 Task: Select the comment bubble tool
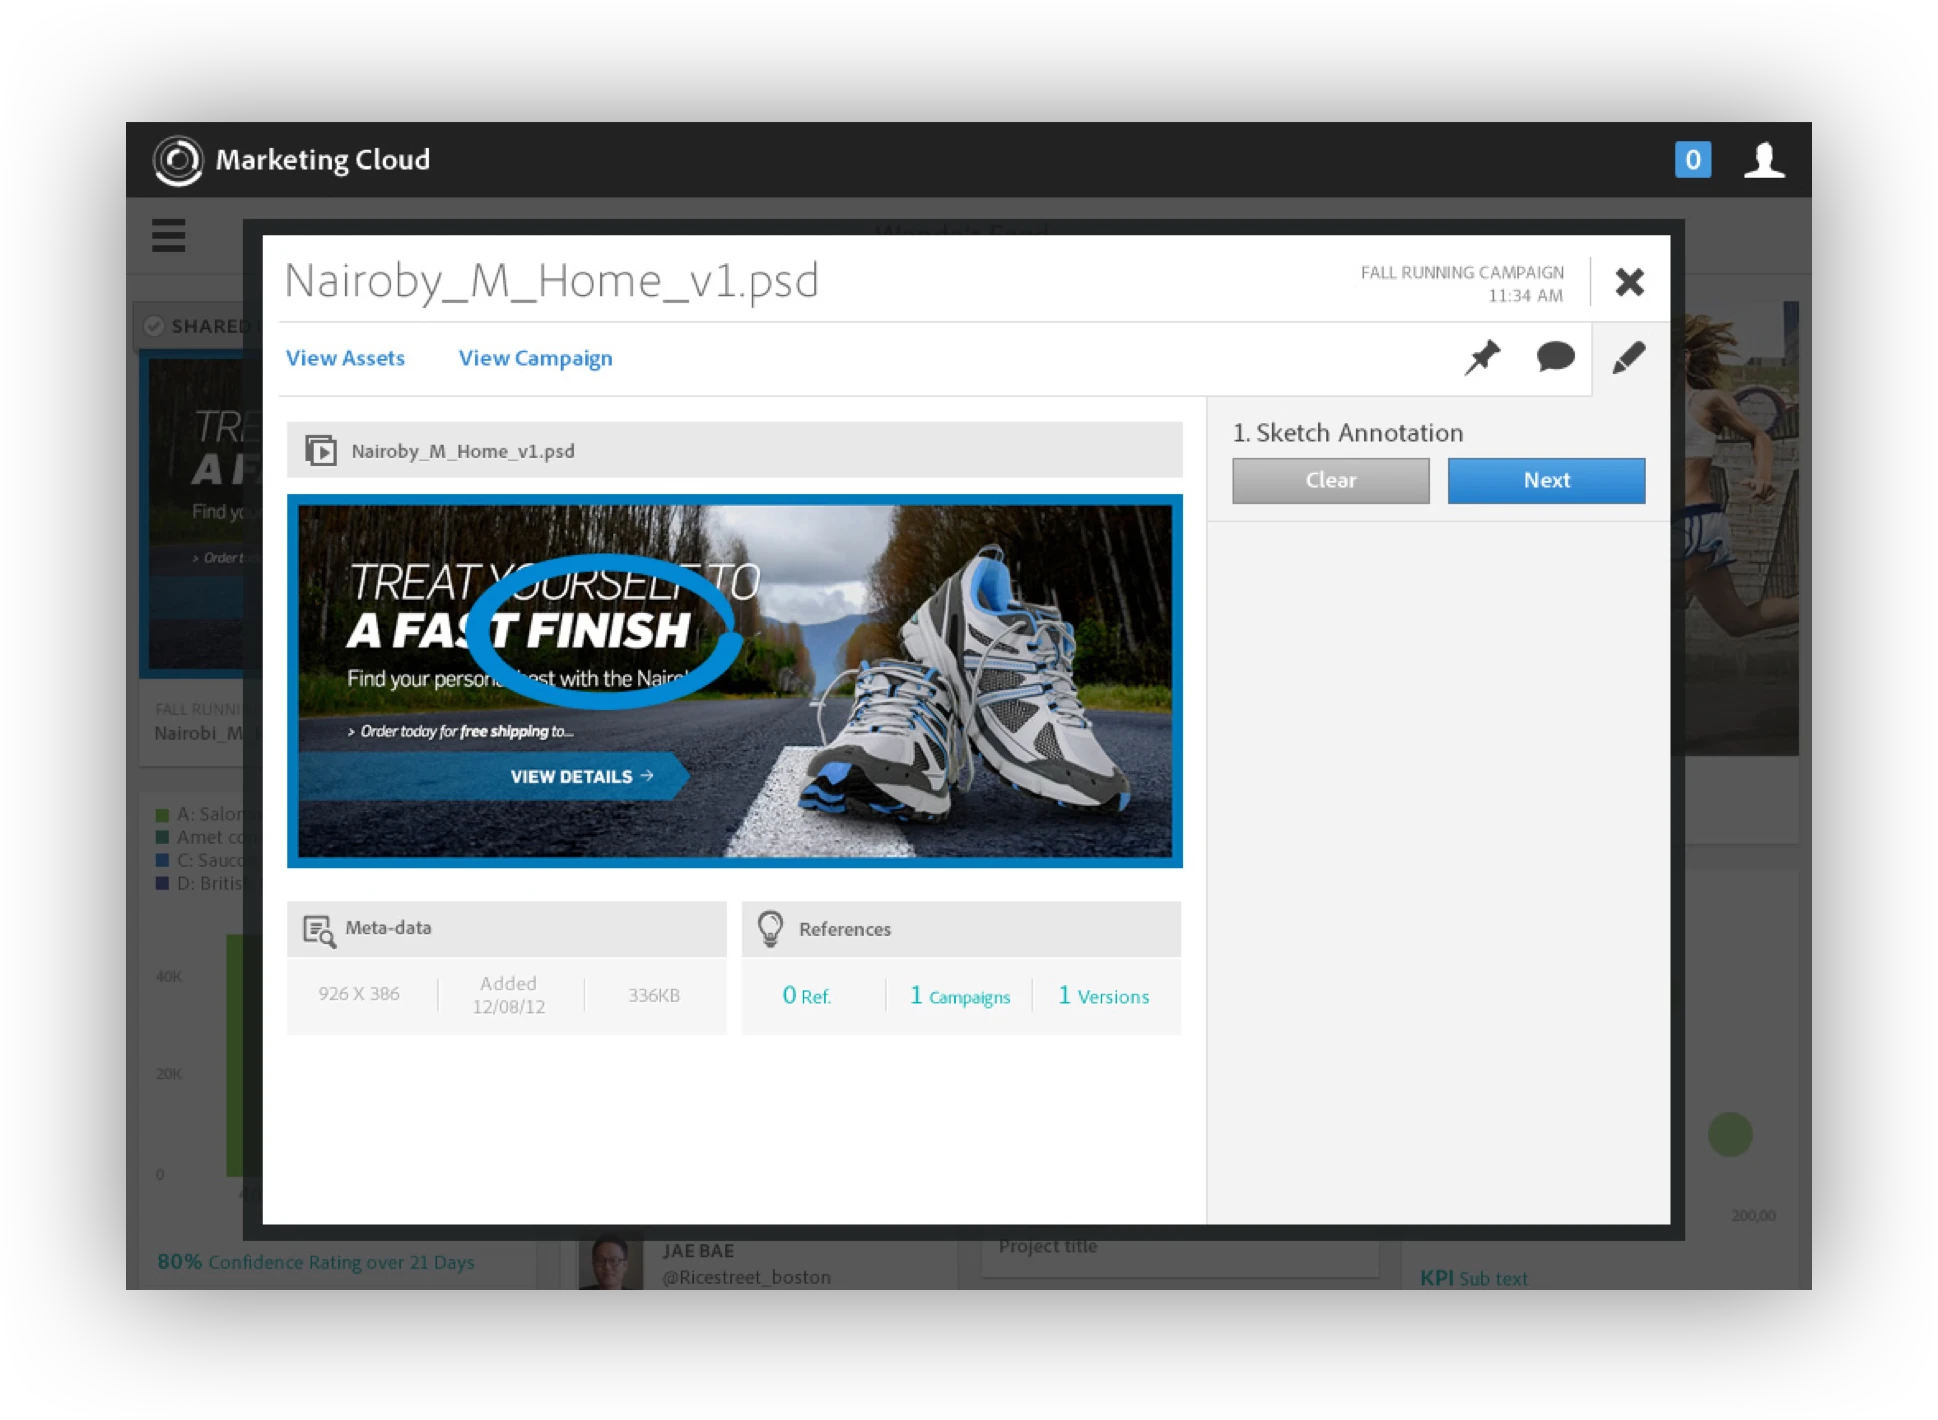coord(1555,356)
